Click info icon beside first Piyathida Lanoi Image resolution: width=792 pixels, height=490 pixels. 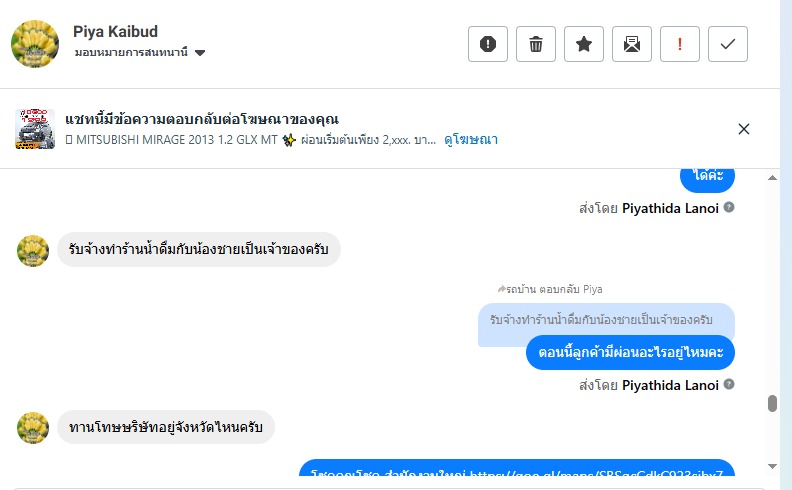click(729, 208)
